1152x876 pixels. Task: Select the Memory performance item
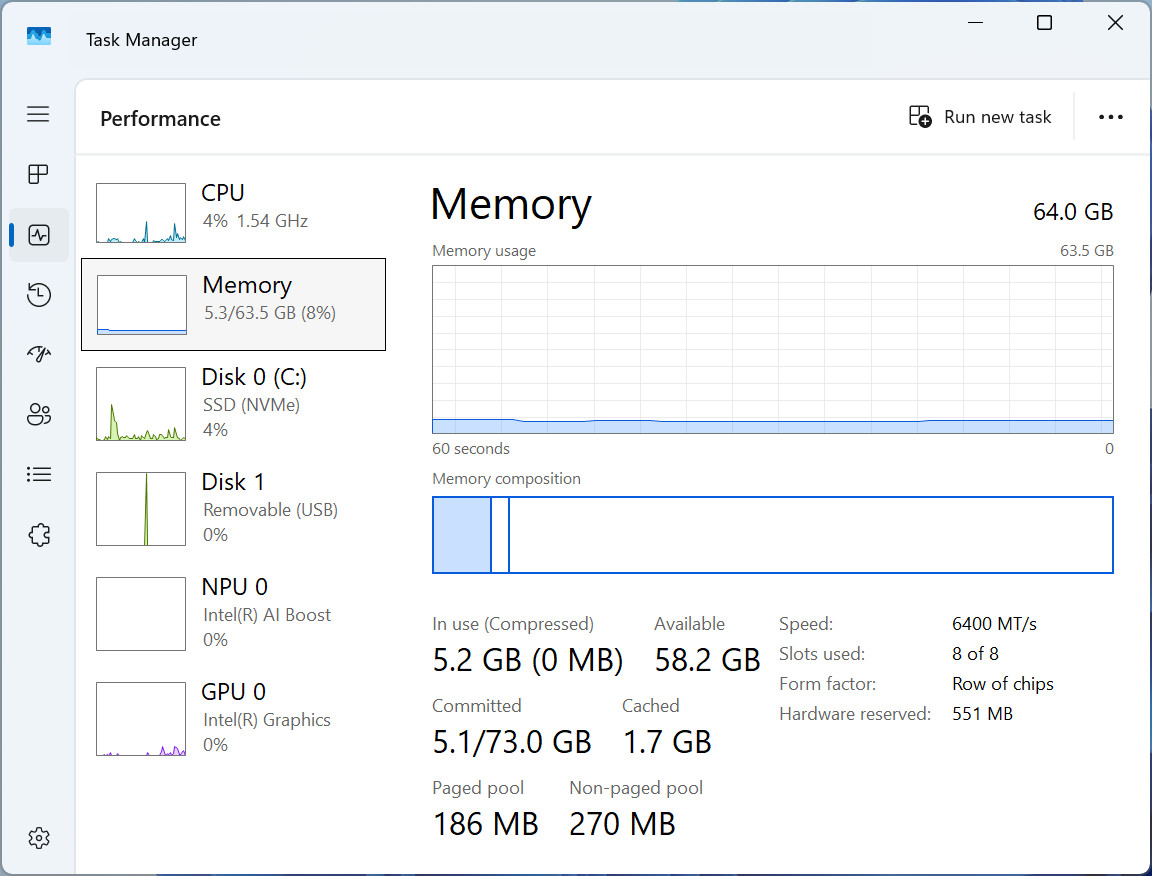234,304
